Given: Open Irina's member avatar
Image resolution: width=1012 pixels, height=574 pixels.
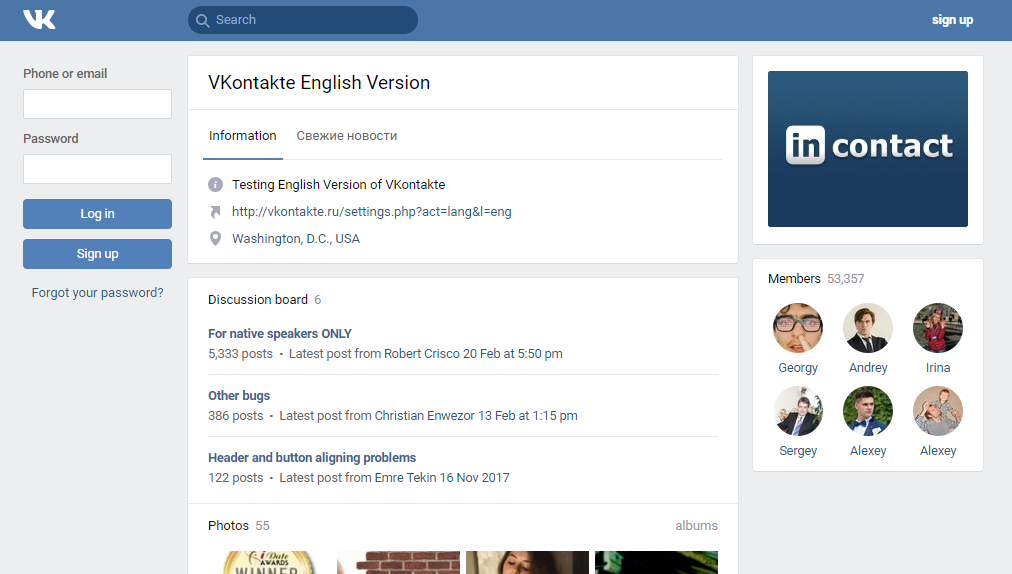Looking at the screenshot, I should [938, 328].
